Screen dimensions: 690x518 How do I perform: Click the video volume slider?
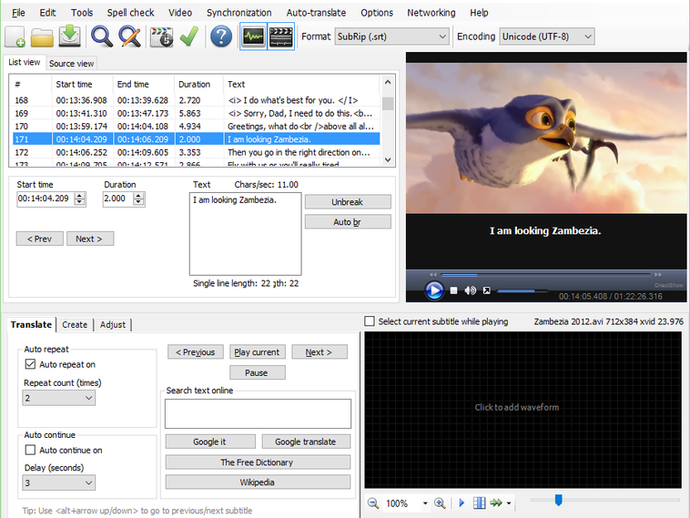coord(522,291)
